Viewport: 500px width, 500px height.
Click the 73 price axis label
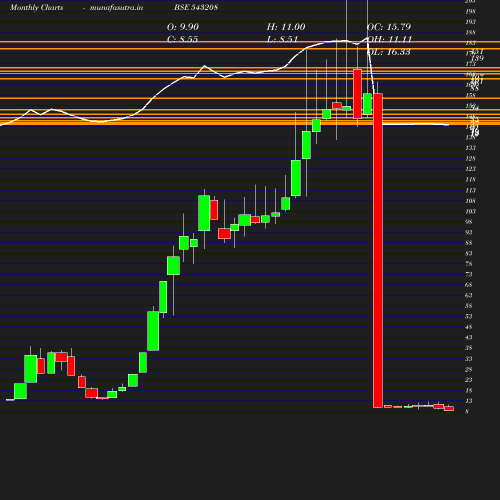click(x=469, y=274)
